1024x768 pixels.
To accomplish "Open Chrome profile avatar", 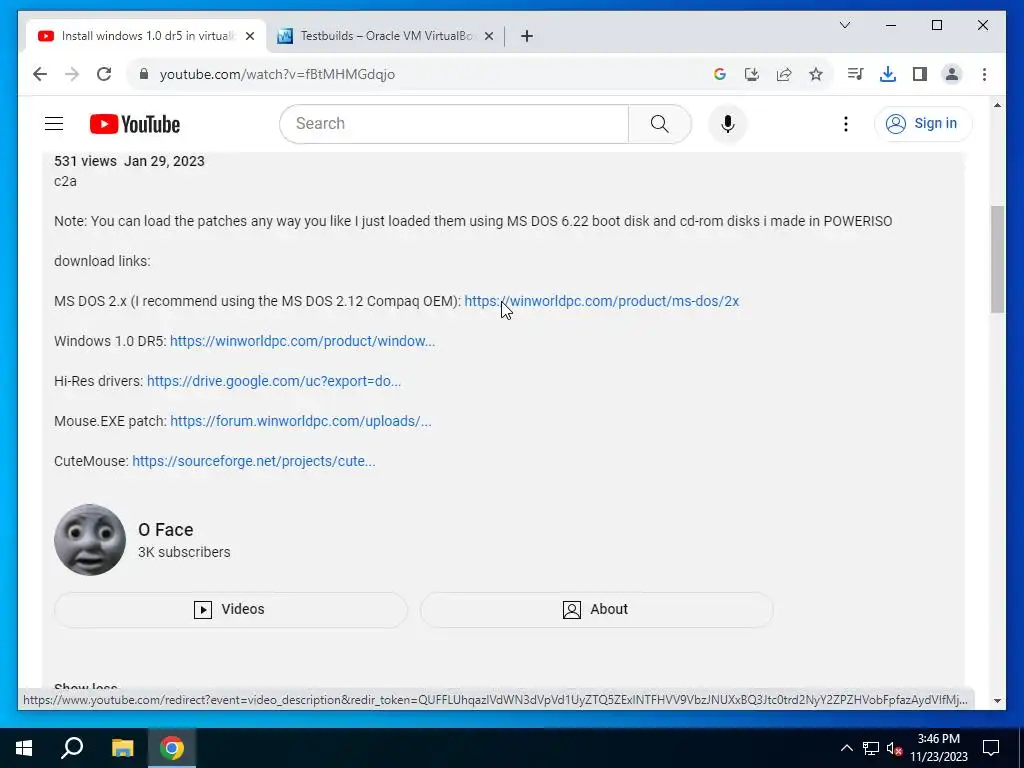I will coord(952,74).
